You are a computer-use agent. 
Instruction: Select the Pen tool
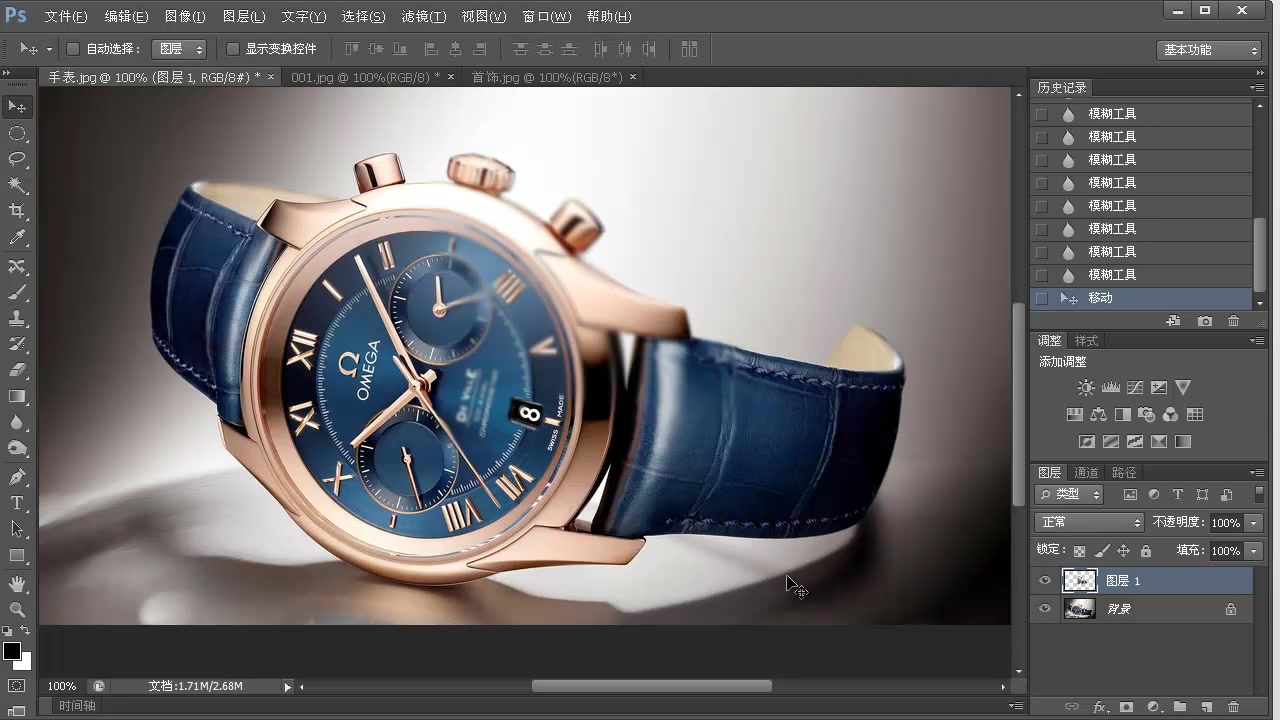17,477
